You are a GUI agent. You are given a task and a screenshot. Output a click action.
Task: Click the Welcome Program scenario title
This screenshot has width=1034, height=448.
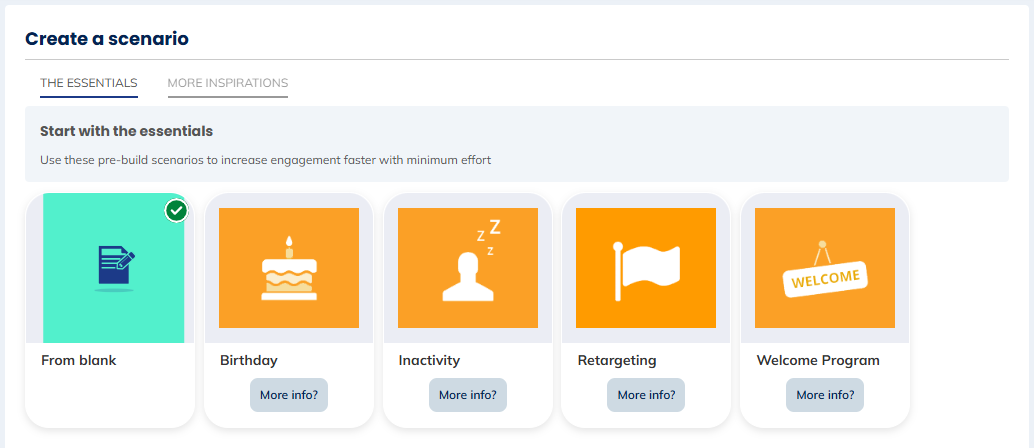818,360
